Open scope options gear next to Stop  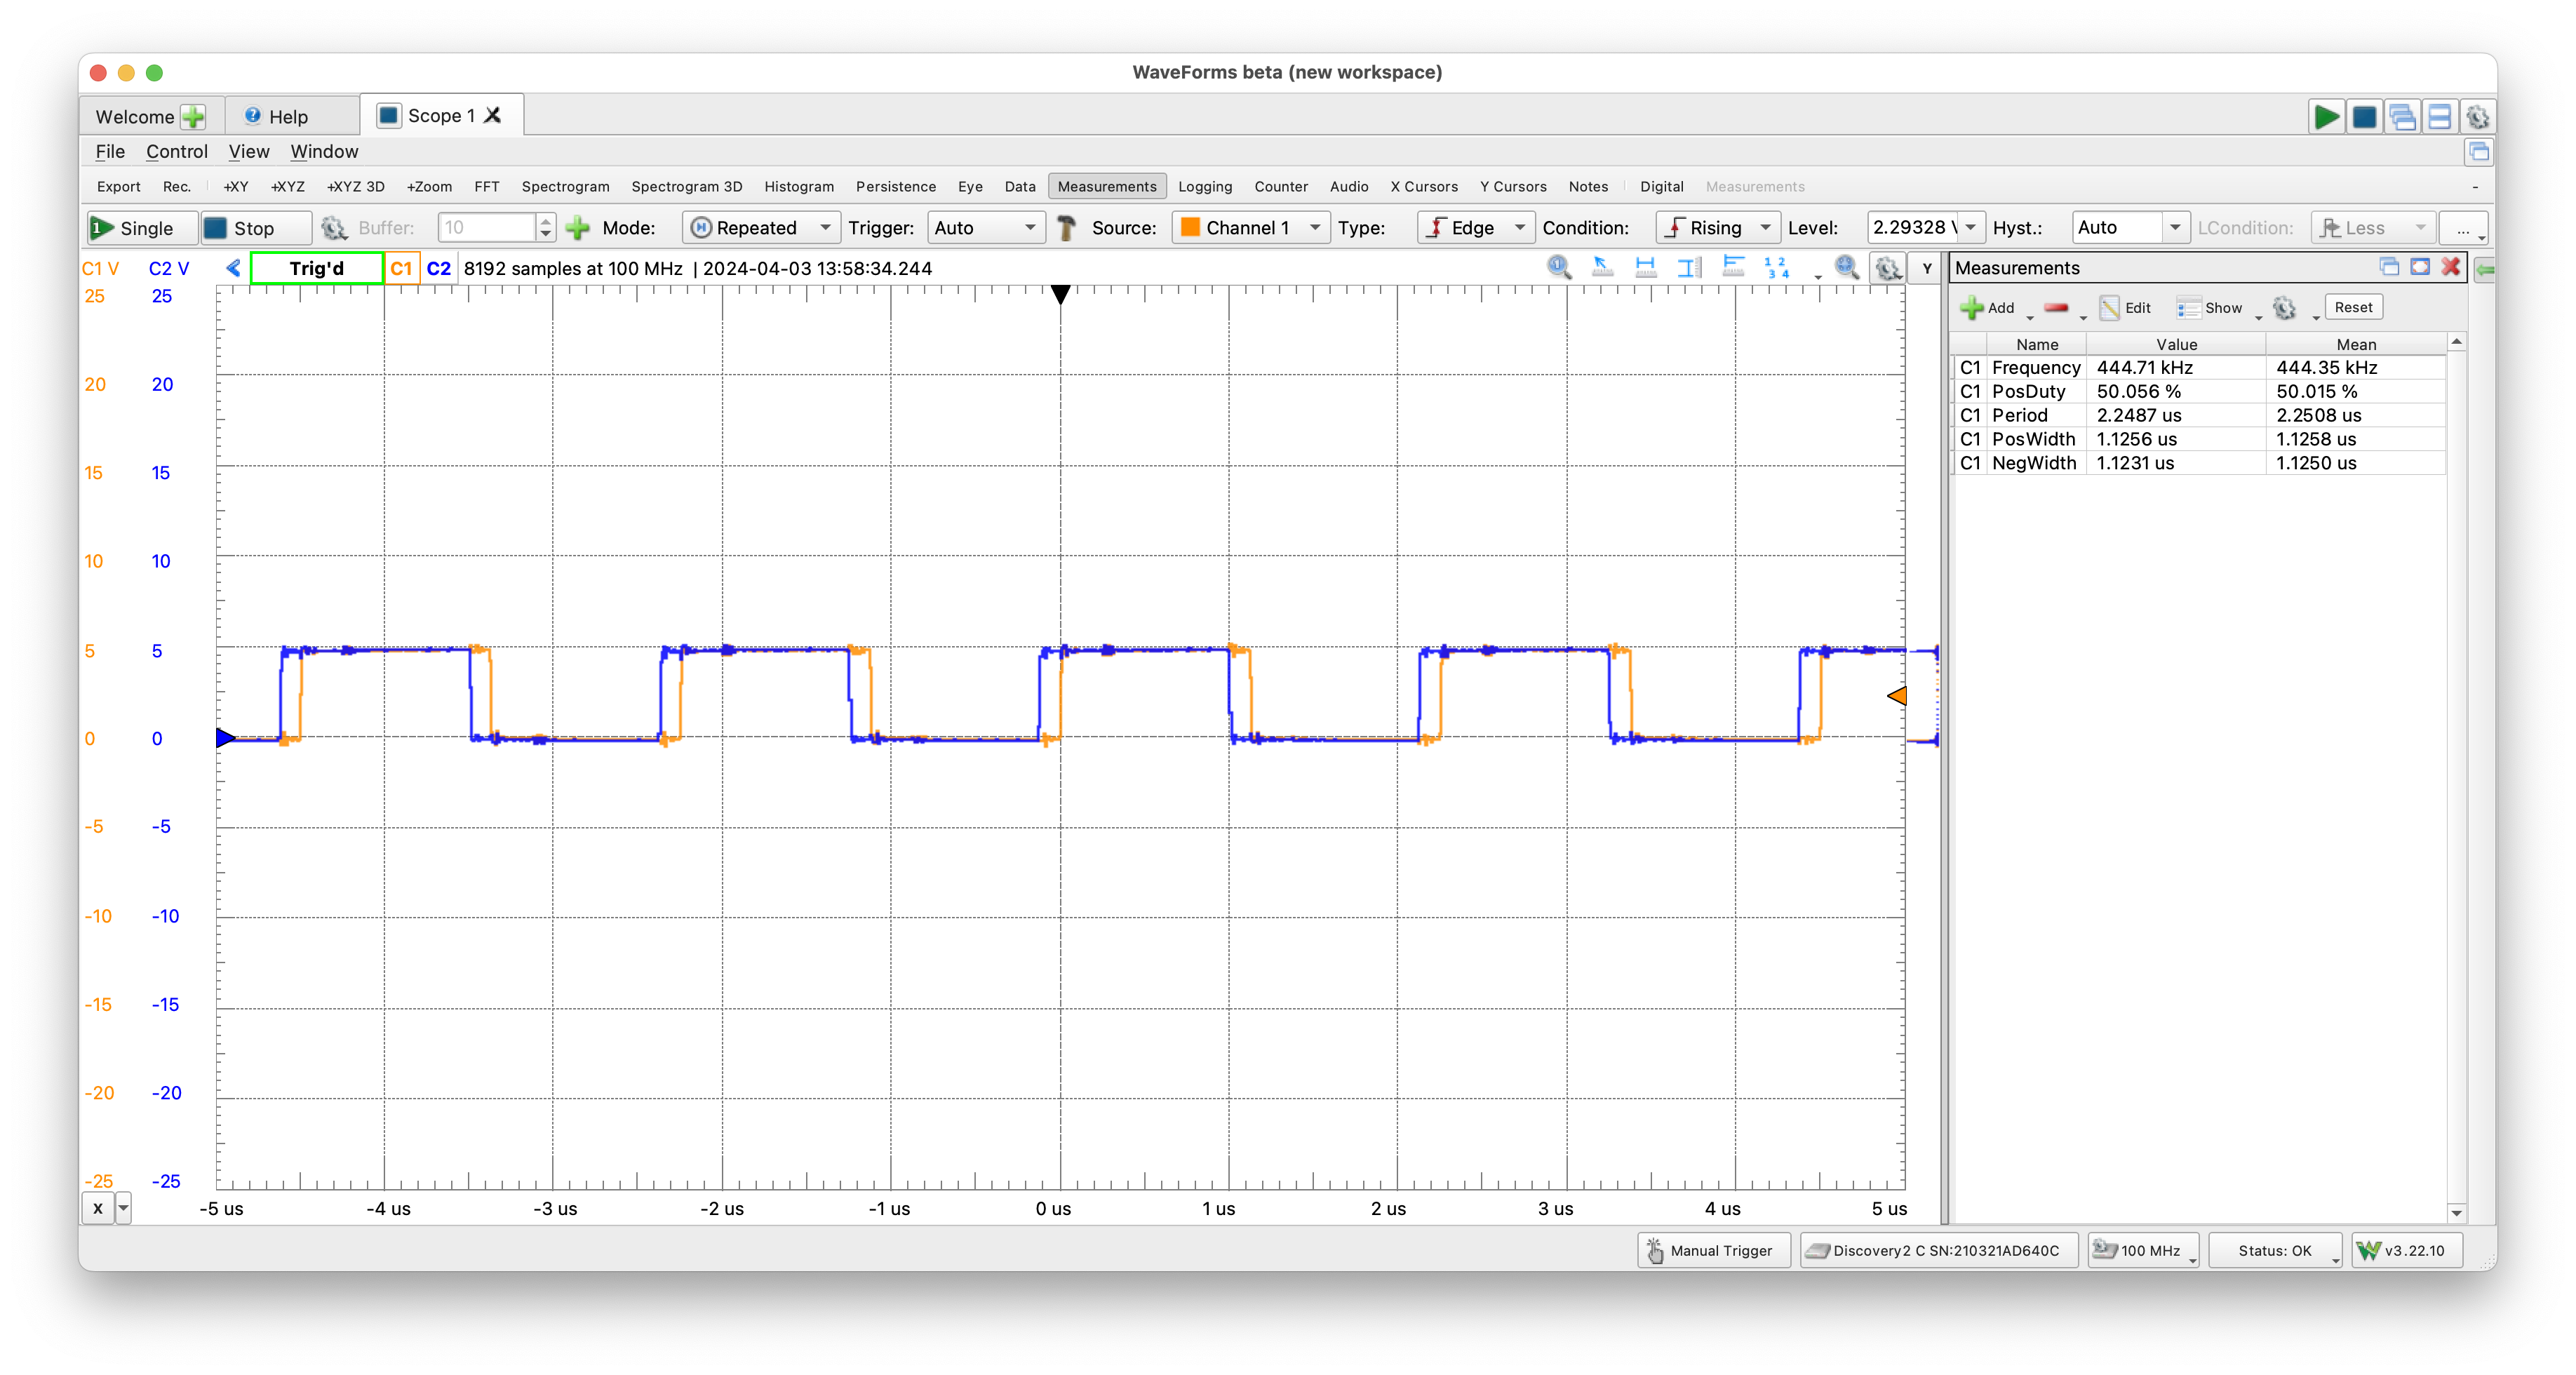[333, 228]
